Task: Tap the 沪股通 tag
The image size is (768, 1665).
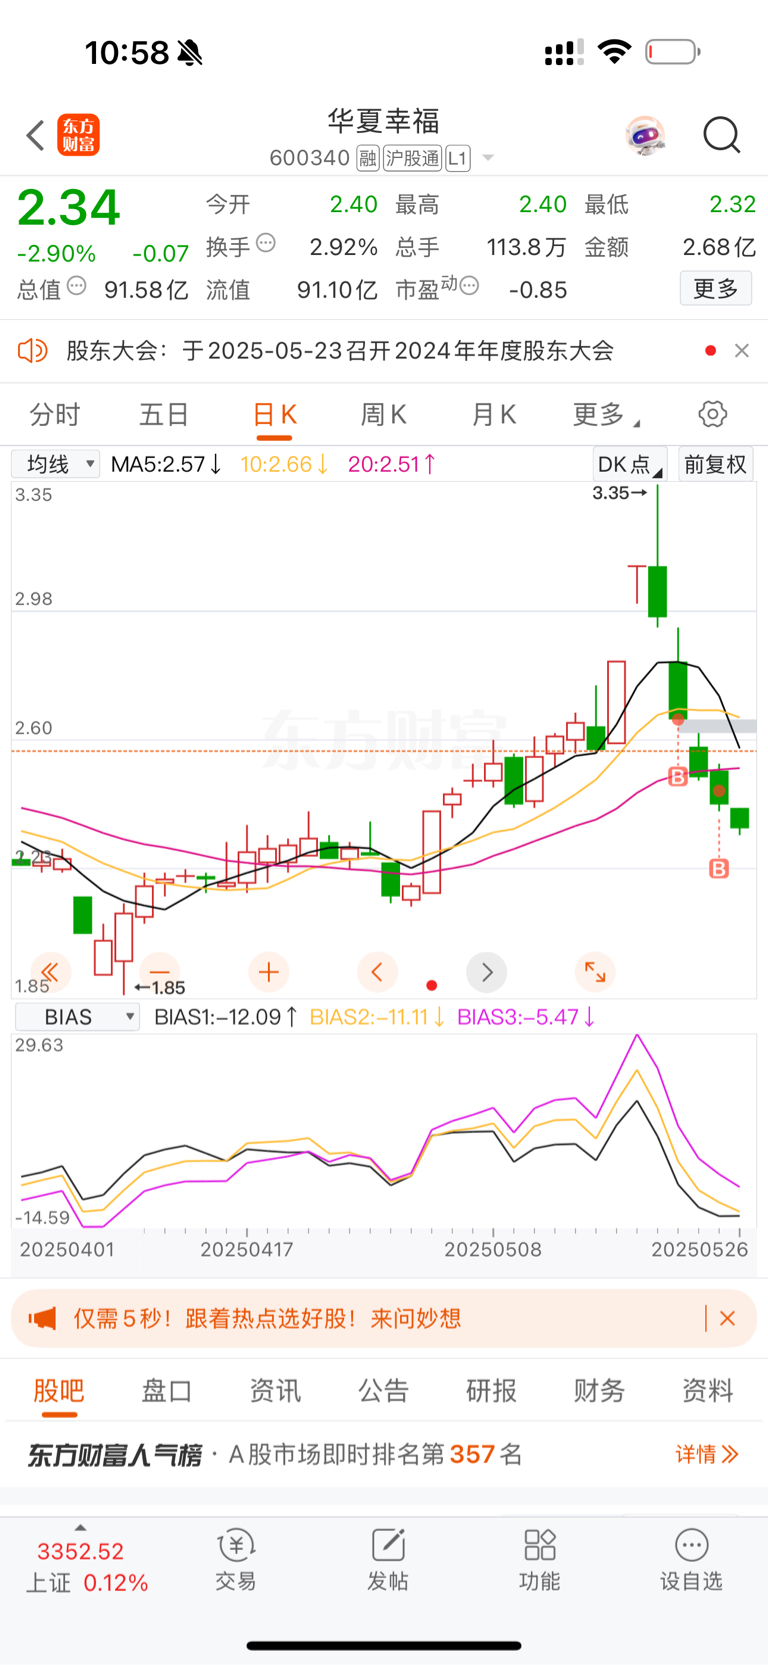Action: [412, 158]
